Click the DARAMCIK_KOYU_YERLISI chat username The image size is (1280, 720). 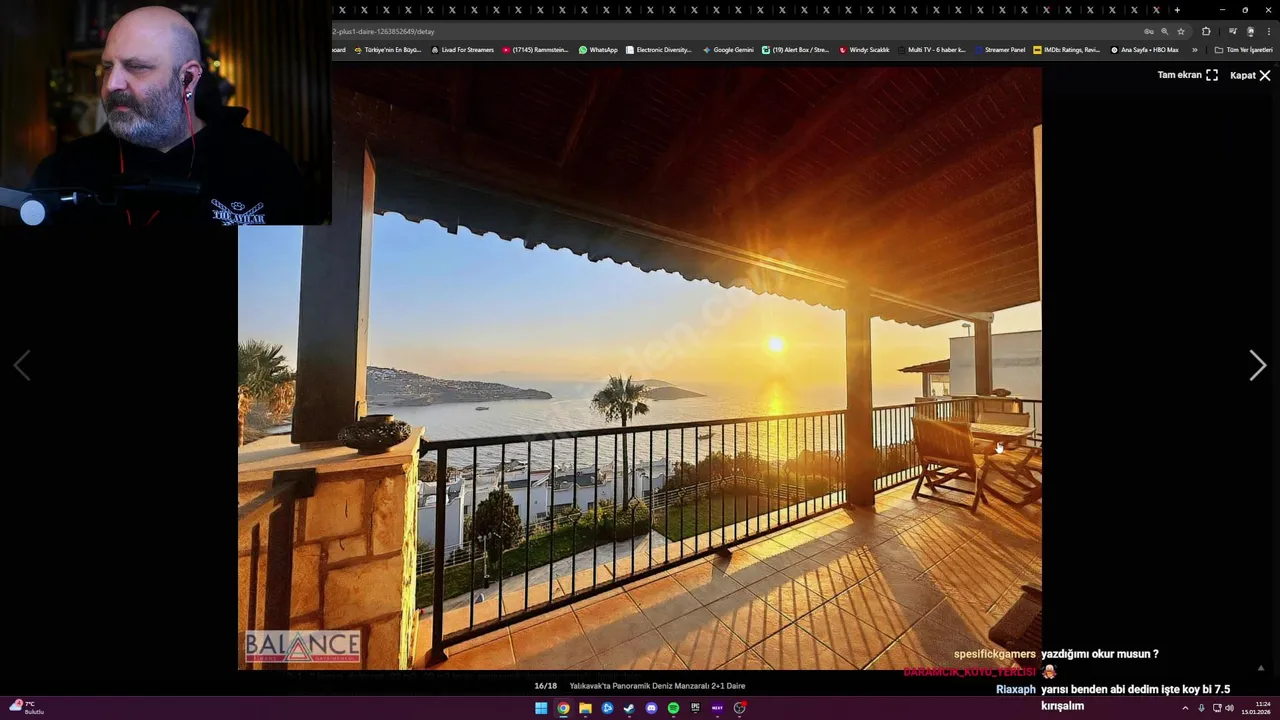pos(969,672)
